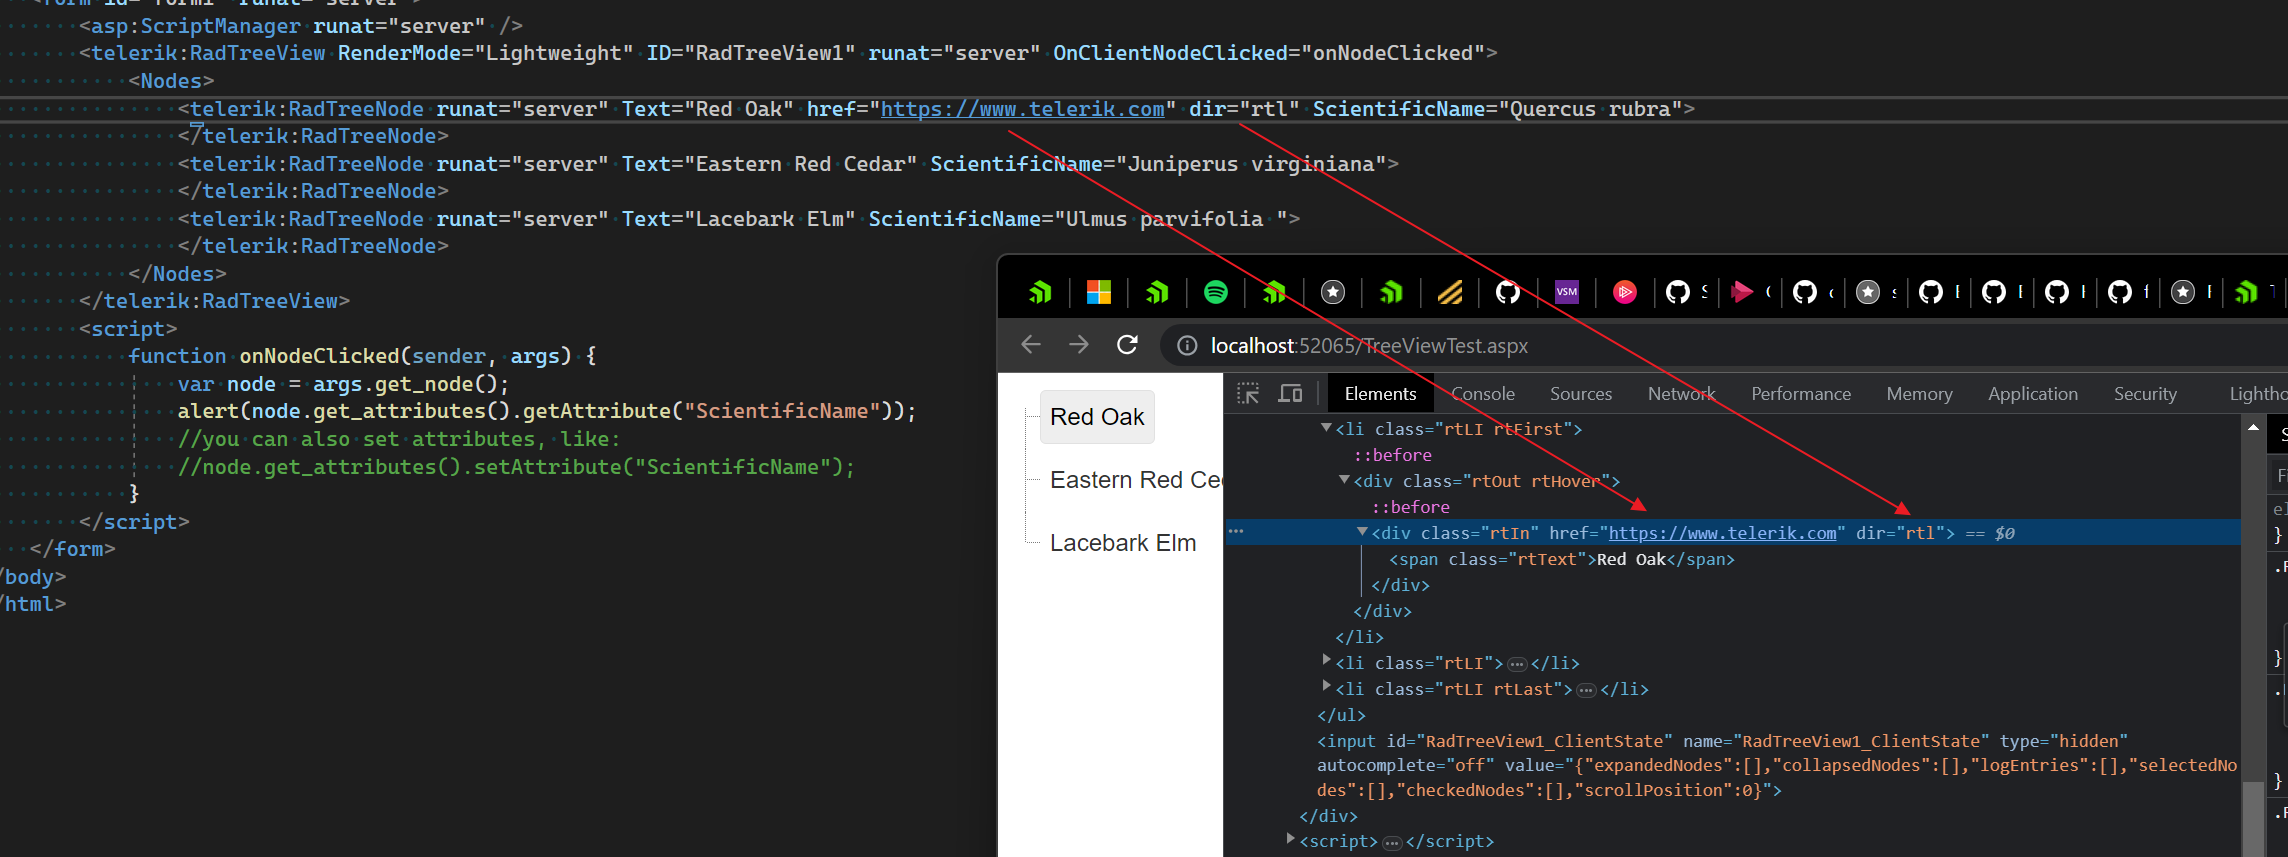Viewport: 2288px width, 857px height.
Task: Switch to the Sources tab
Action: [x=1581, y=394]
